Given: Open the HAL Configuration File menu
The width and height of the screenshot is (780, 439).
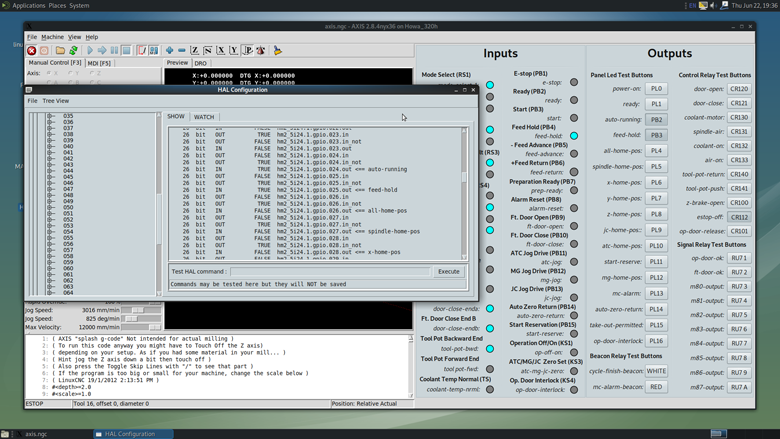Looking at the screenshot, I should click(x=32, y=101).
